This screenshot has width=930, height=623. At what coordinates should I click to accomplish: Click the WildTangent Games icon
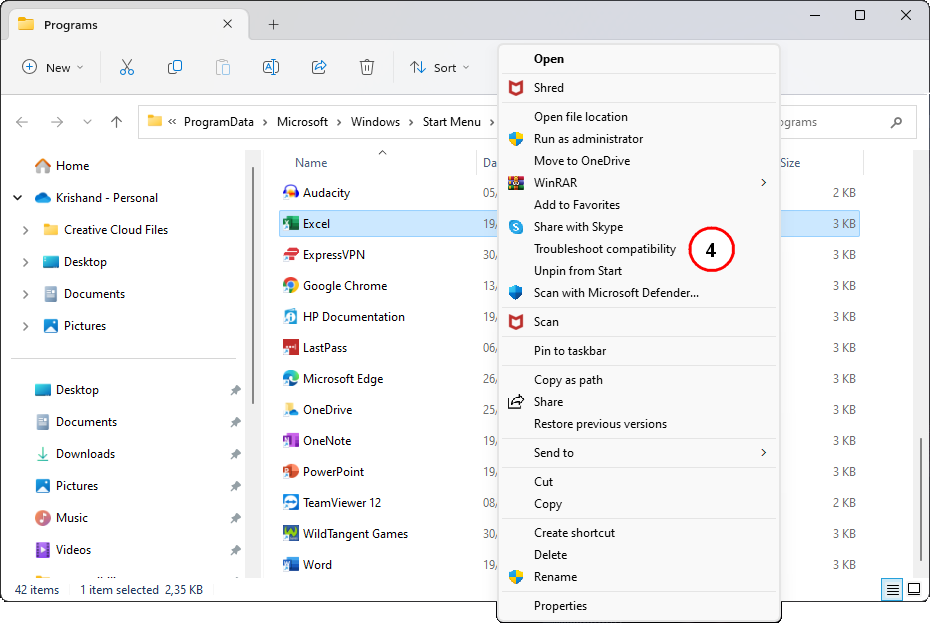point(291,533)
